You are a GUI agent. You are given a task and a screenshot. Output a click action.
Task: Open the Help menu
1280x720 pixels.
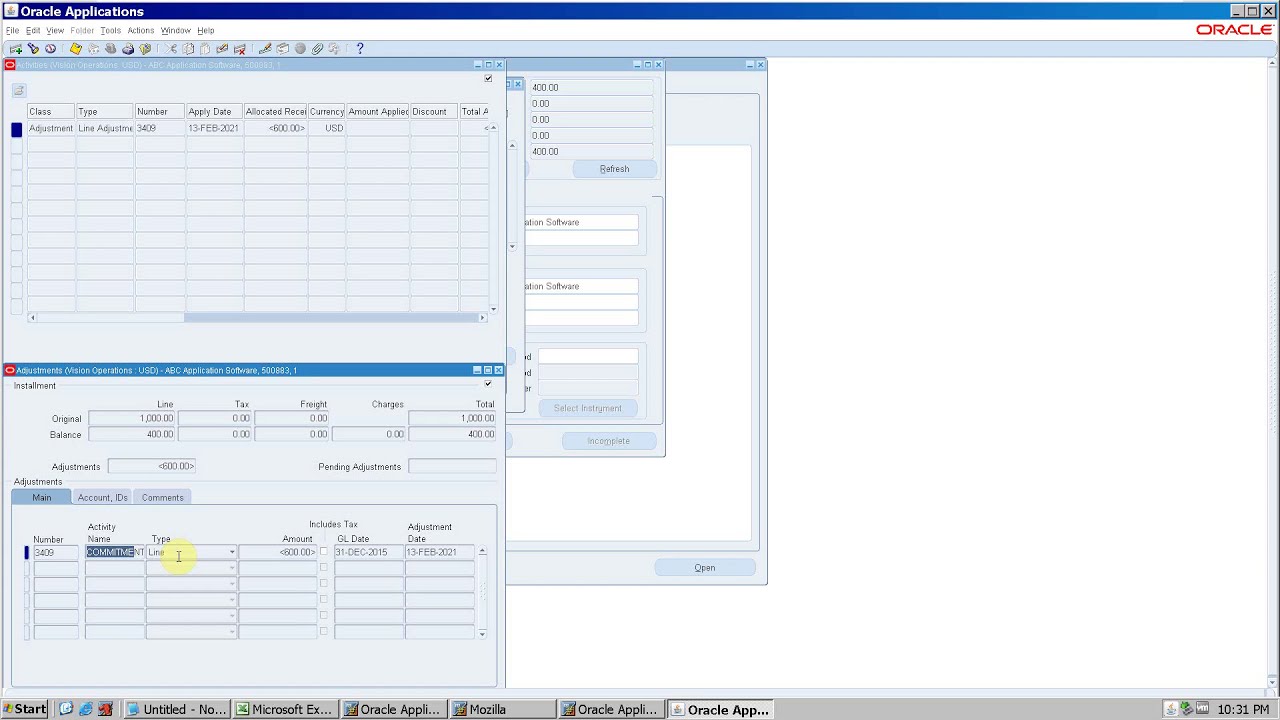click(x=205, y=30)
